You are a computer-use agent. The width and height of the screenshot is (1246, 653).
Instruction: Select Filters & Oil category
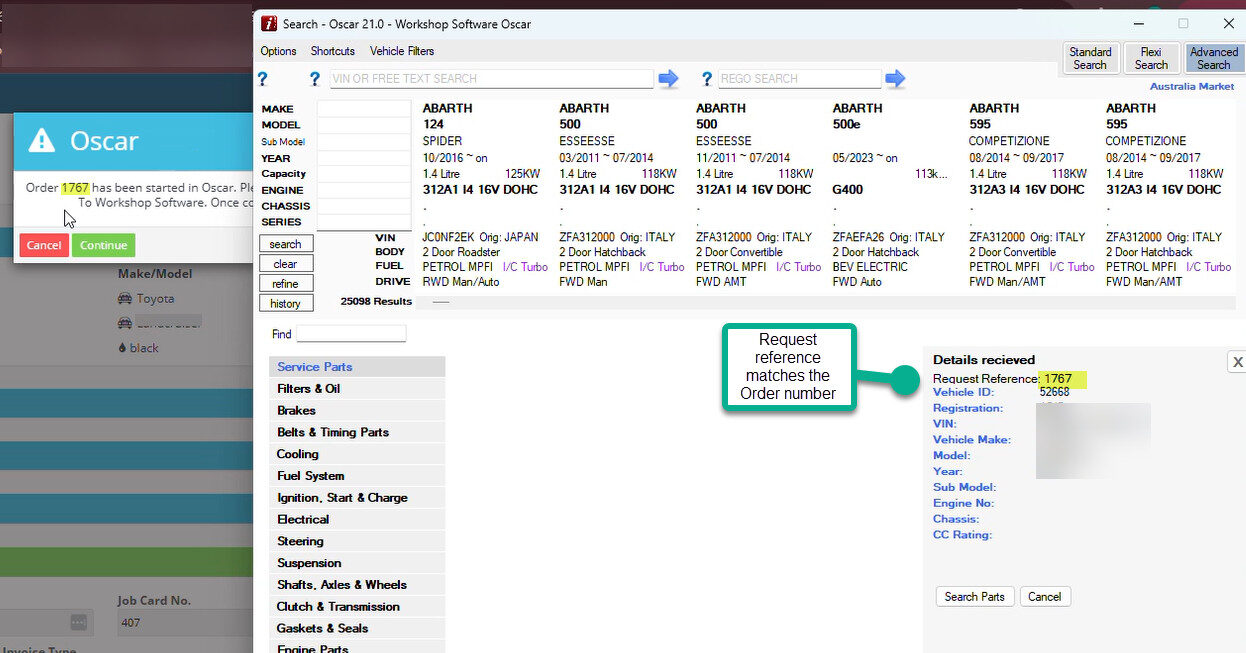pyautogui.click(x=357, y=389)
